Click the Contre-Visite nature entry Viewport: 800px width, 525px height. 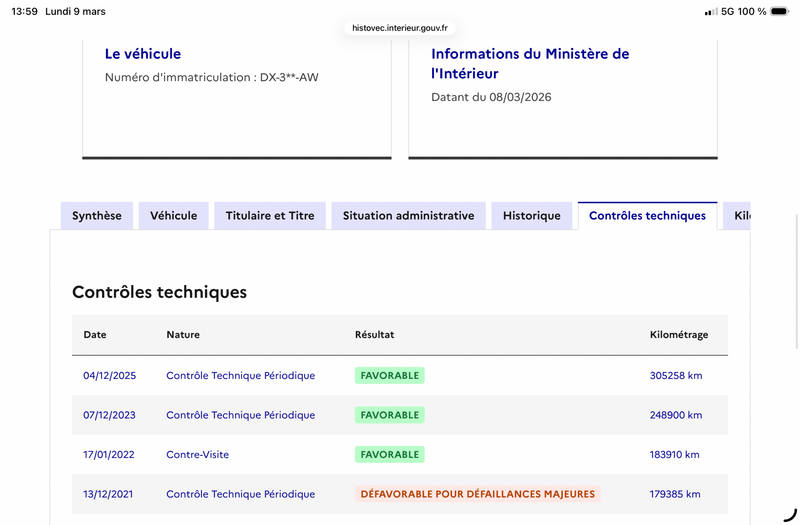tap(197, 455)
